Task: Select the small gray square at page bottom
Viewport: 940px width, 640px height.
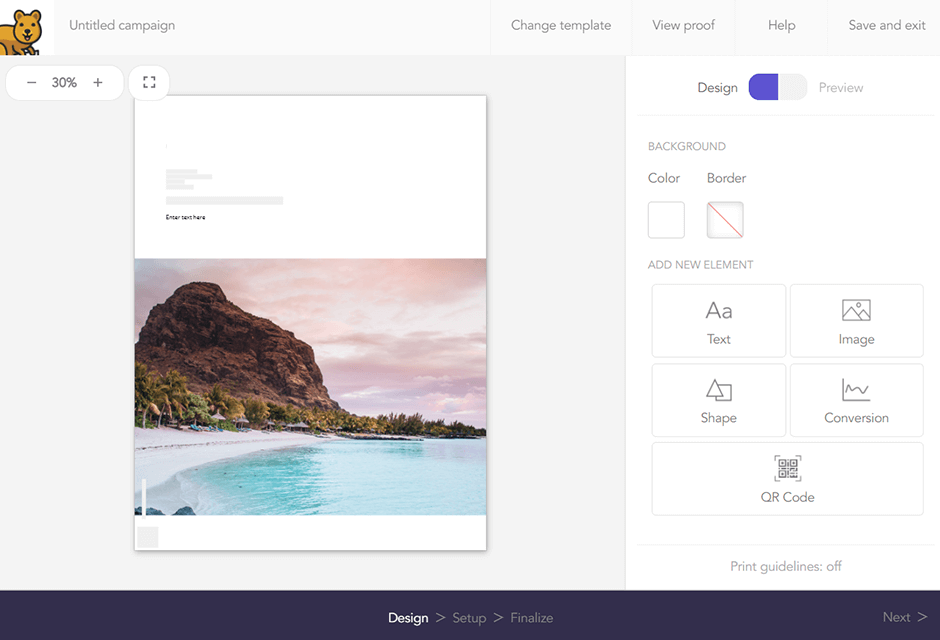Action: 147,538
